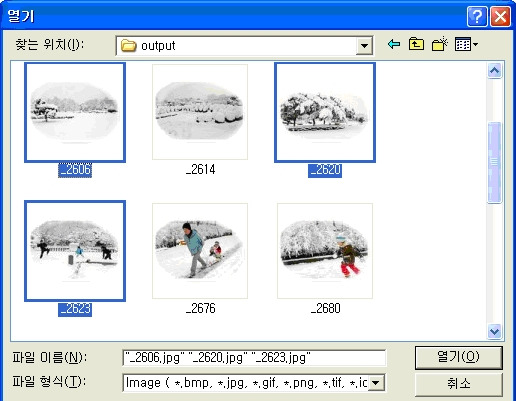Select the _2676 man walking thumbnail
The height and width of the screenshot is (401, 516).
tap(200, 251)
